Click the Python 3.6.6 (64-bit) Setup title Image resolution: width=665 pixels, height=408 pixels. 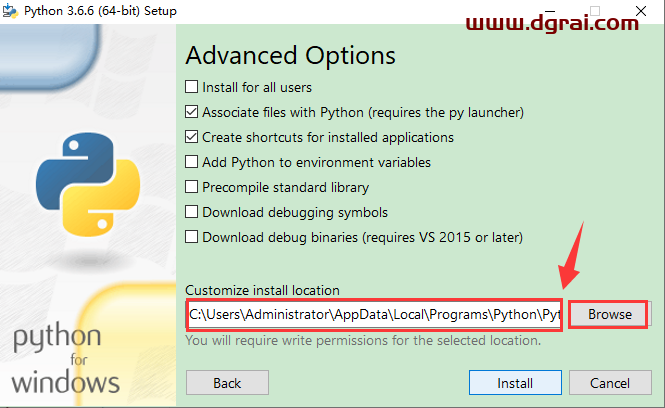coord(100,11)
